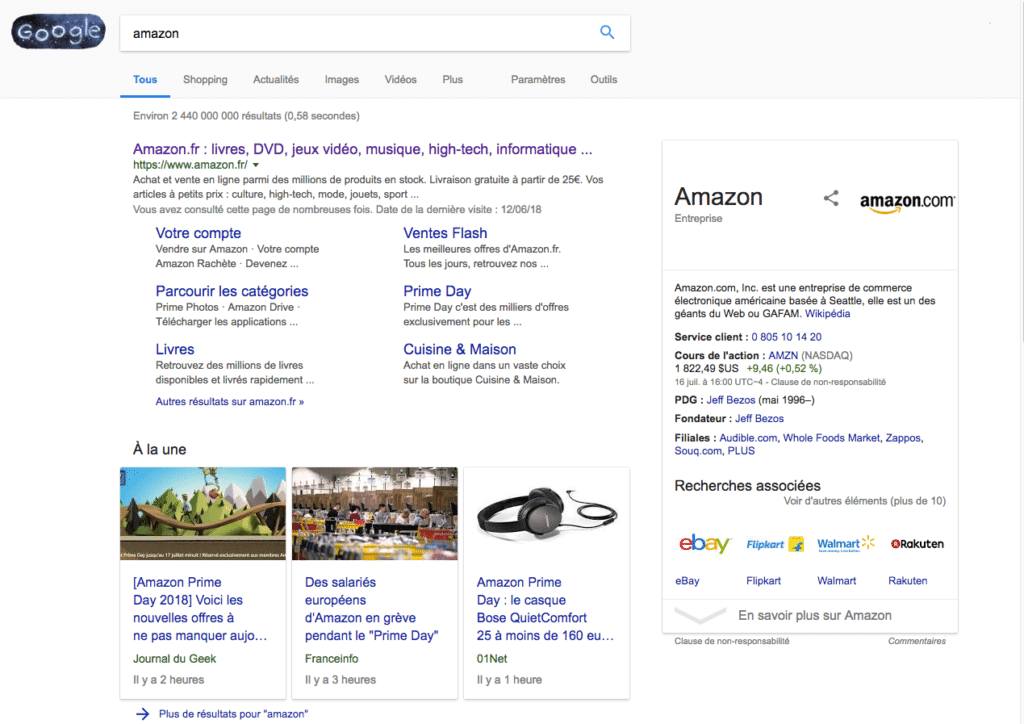
Task: Switch to the Images tab
Action: [342, 80]
